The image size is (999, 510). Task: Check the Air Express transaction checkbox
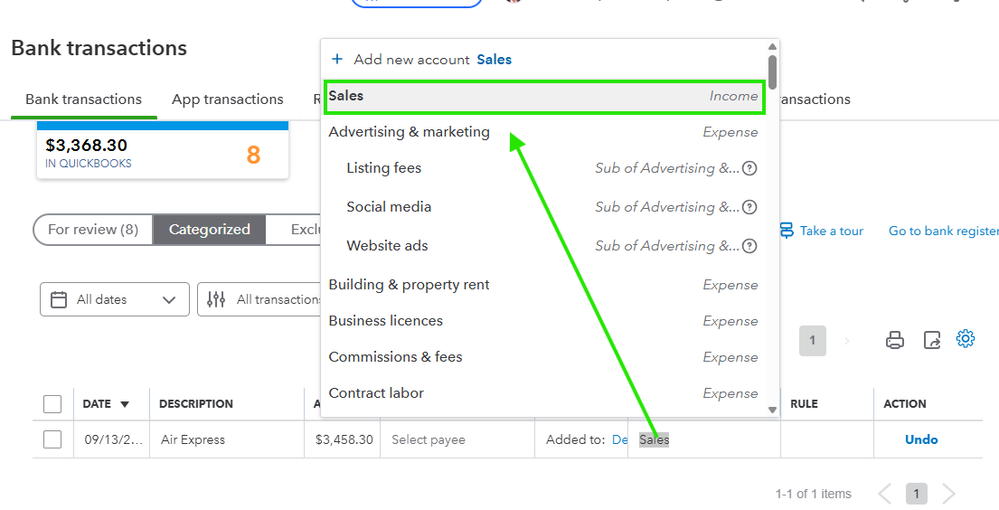[53, 439]
